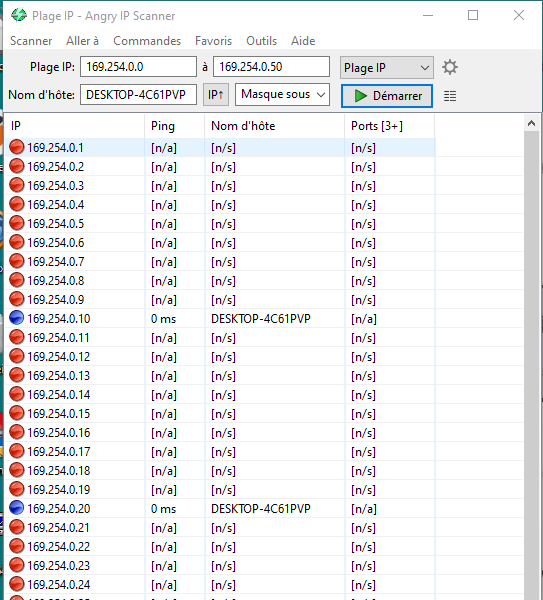Viewport: 543px width, 600px height.
Task: Open the Commandes menu
Action: (147, 41)
